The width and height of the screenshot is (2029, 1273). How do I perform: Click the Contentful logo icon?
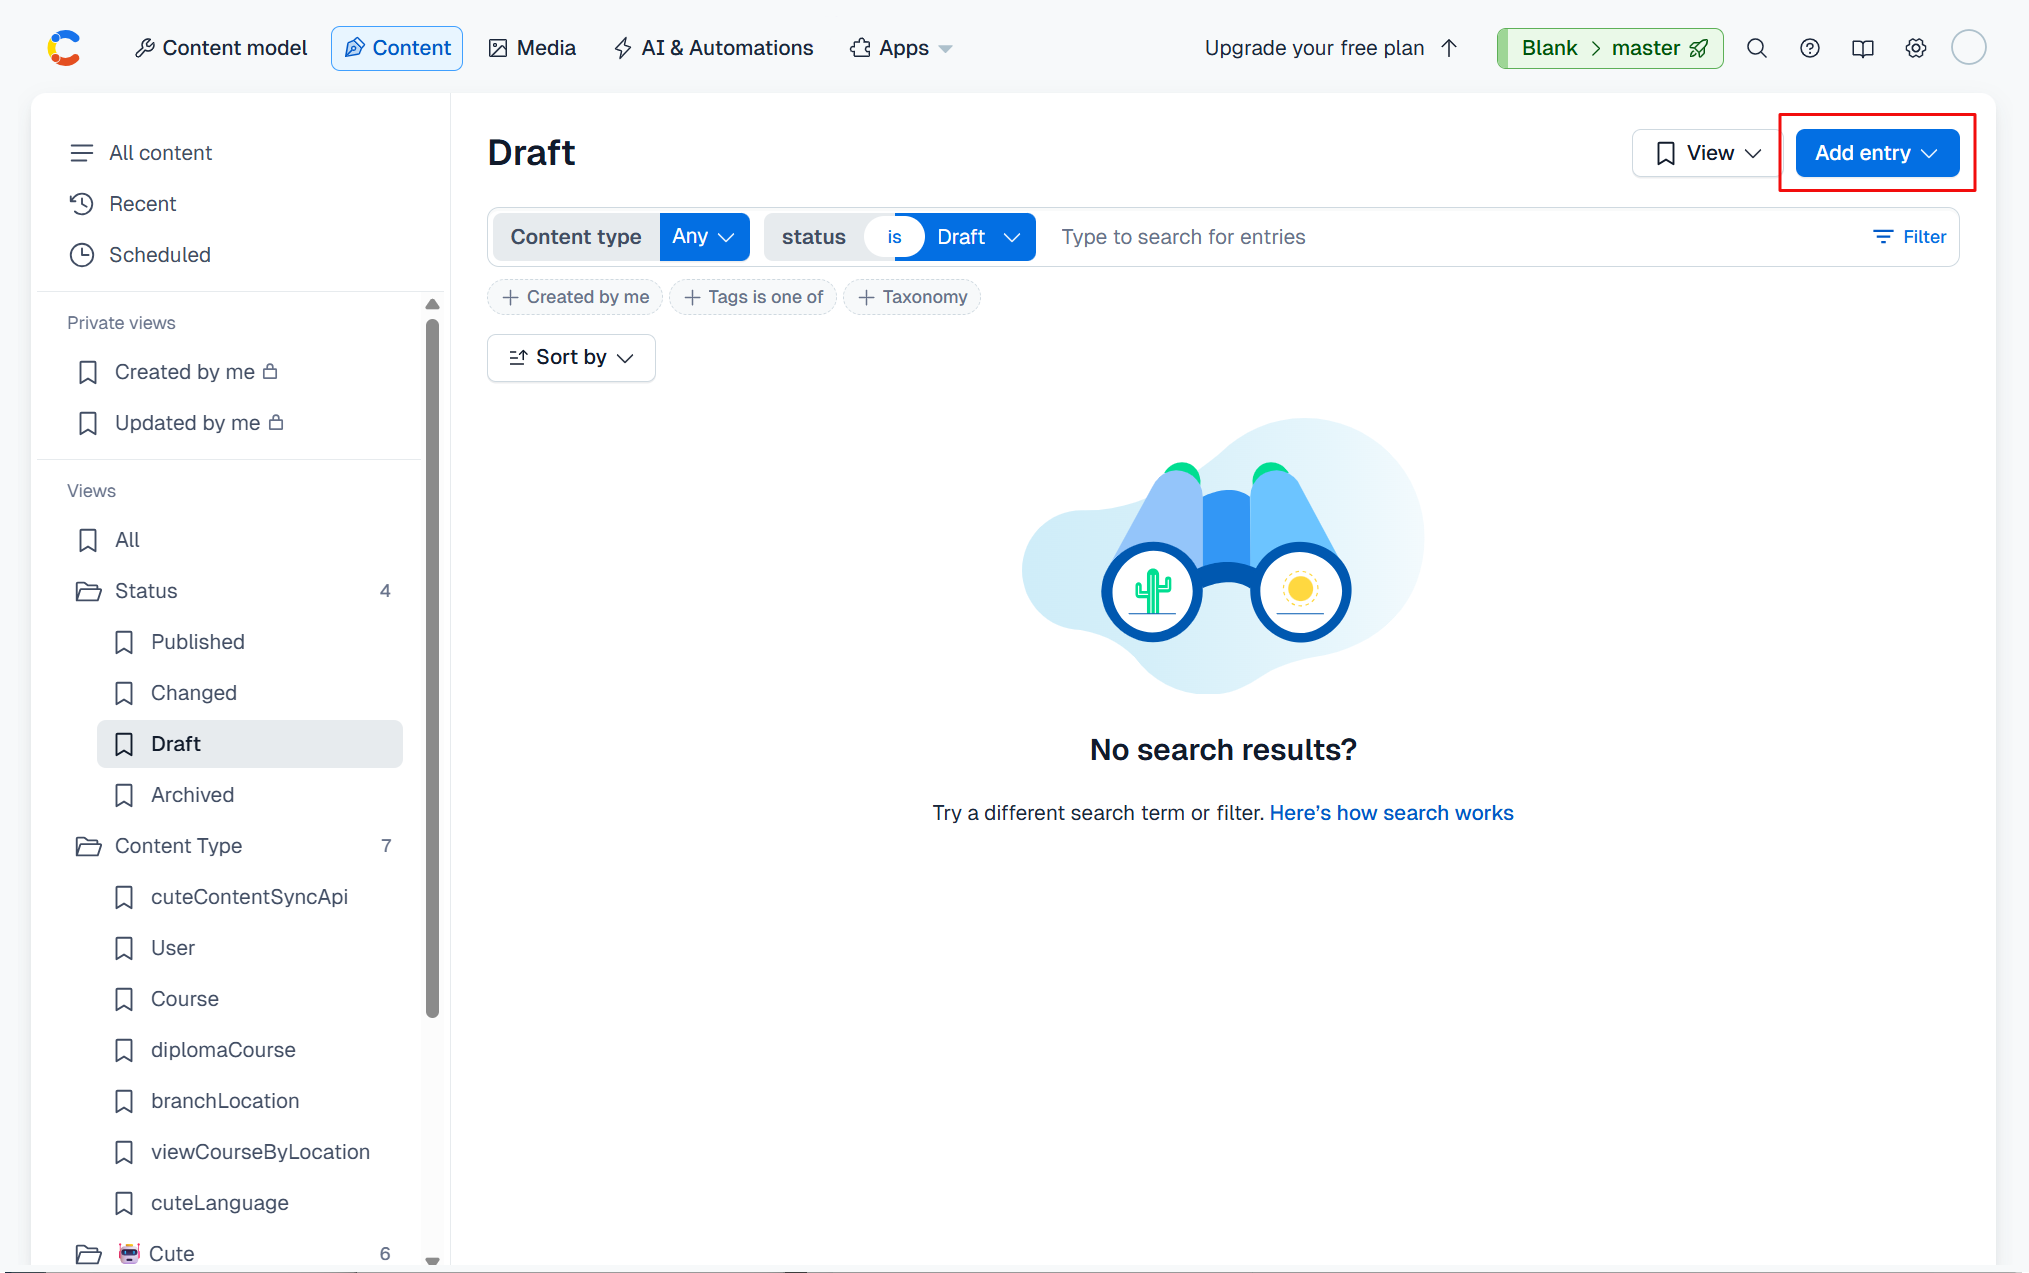64,48
